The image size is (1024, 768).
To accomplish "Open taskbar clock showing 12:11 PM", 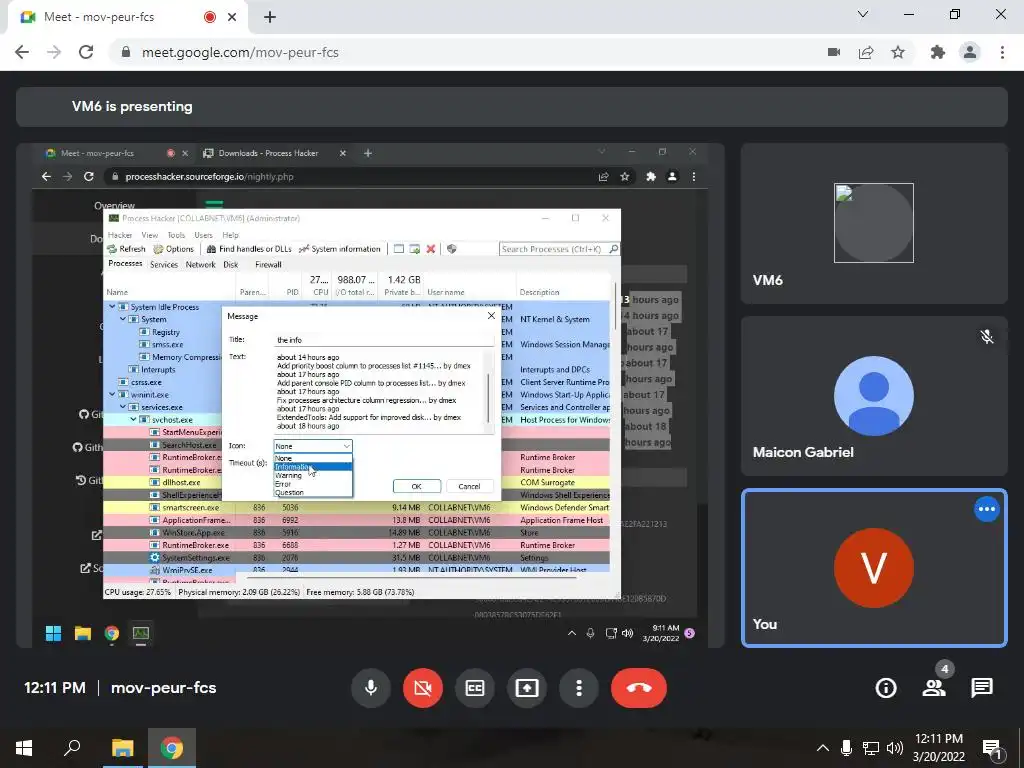I will [x=938, y=748].
